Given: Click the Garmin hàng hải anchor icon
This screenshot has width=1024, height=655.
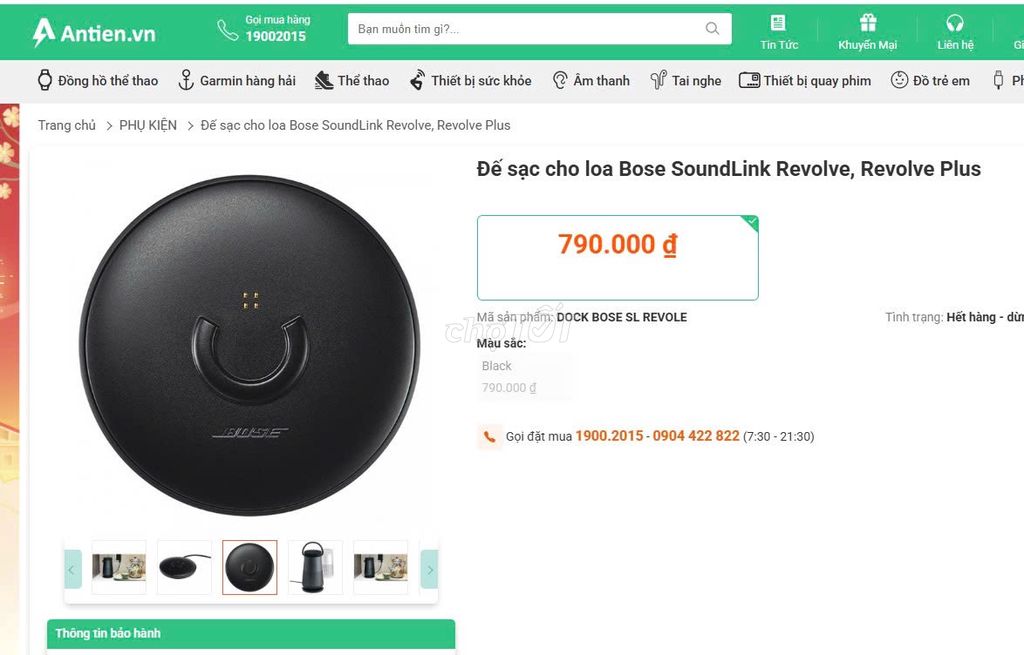Looking at the screenshot, I should pos(186,79).
